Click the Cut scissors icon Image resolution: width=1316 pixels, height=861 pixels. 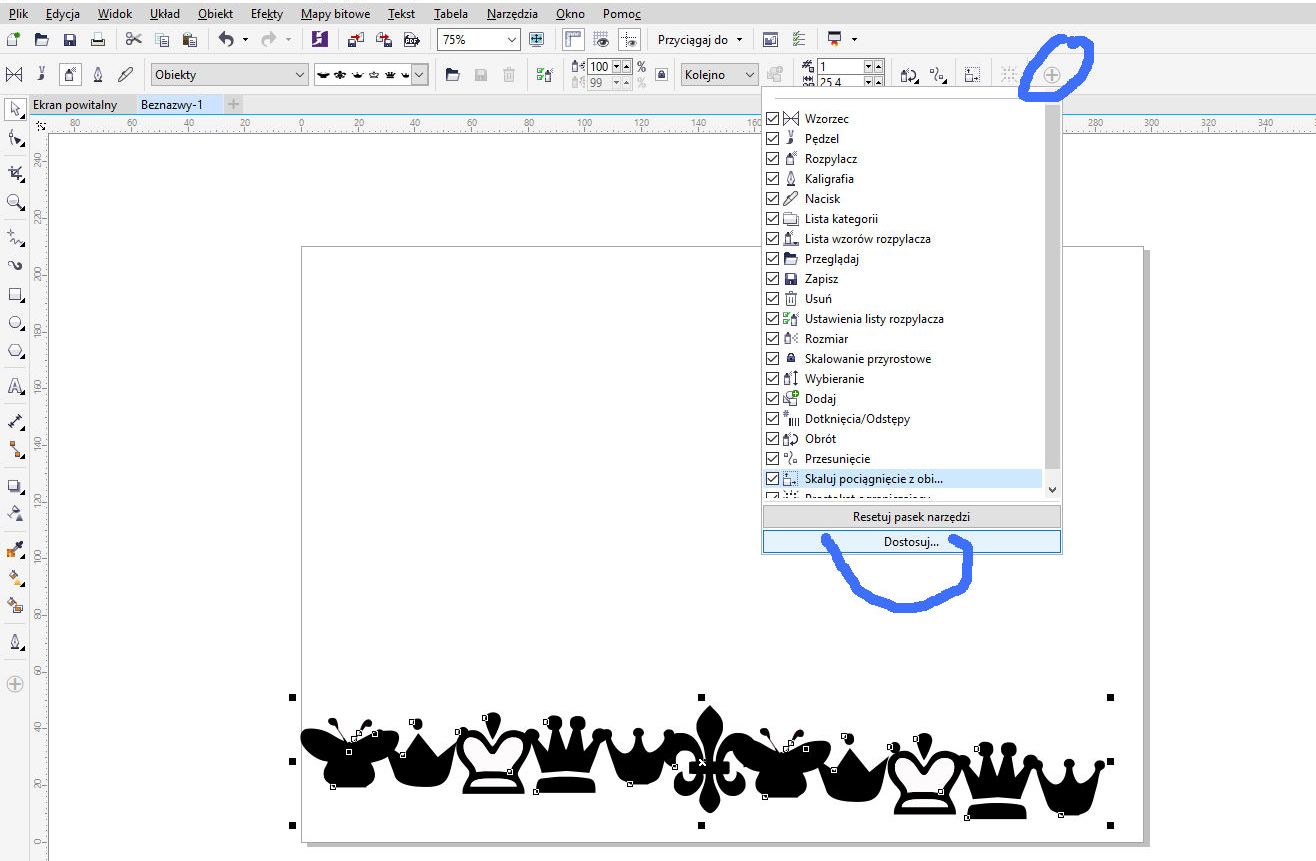coord(134,40)
